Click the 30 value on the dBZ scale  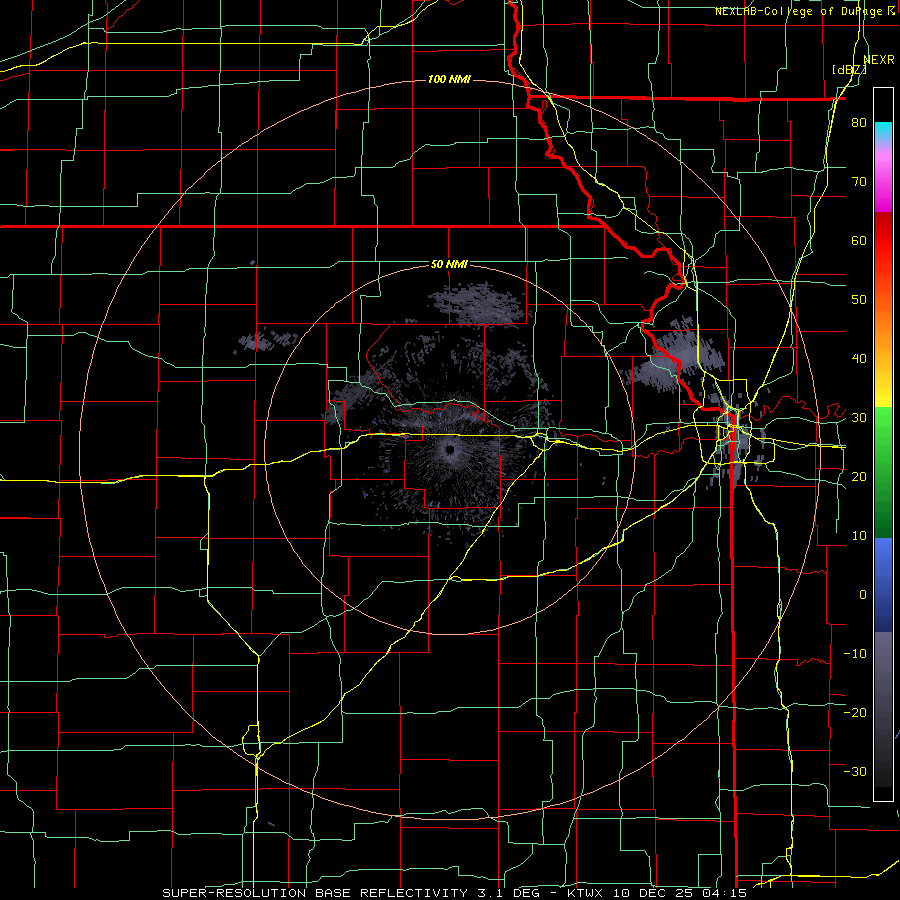(x=859, y=418)
